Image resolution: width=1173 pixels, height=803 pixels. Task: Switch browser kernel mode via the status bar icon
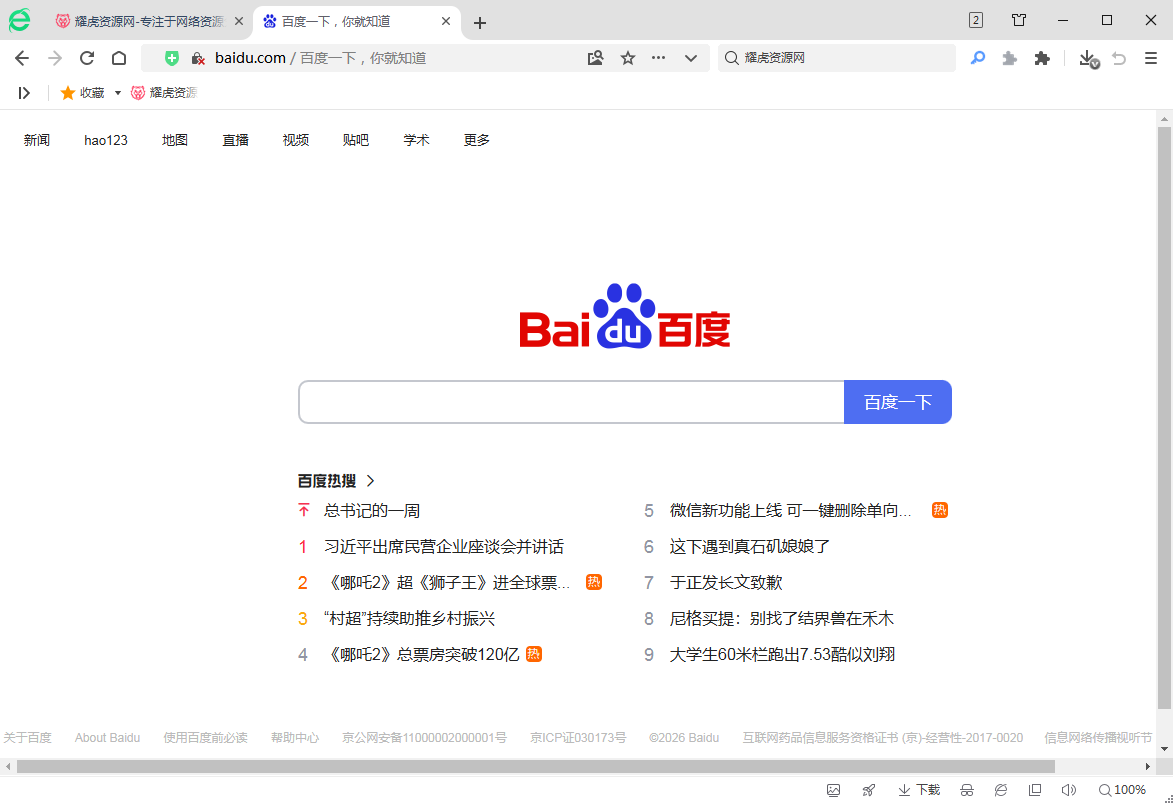pos(1000,790)
